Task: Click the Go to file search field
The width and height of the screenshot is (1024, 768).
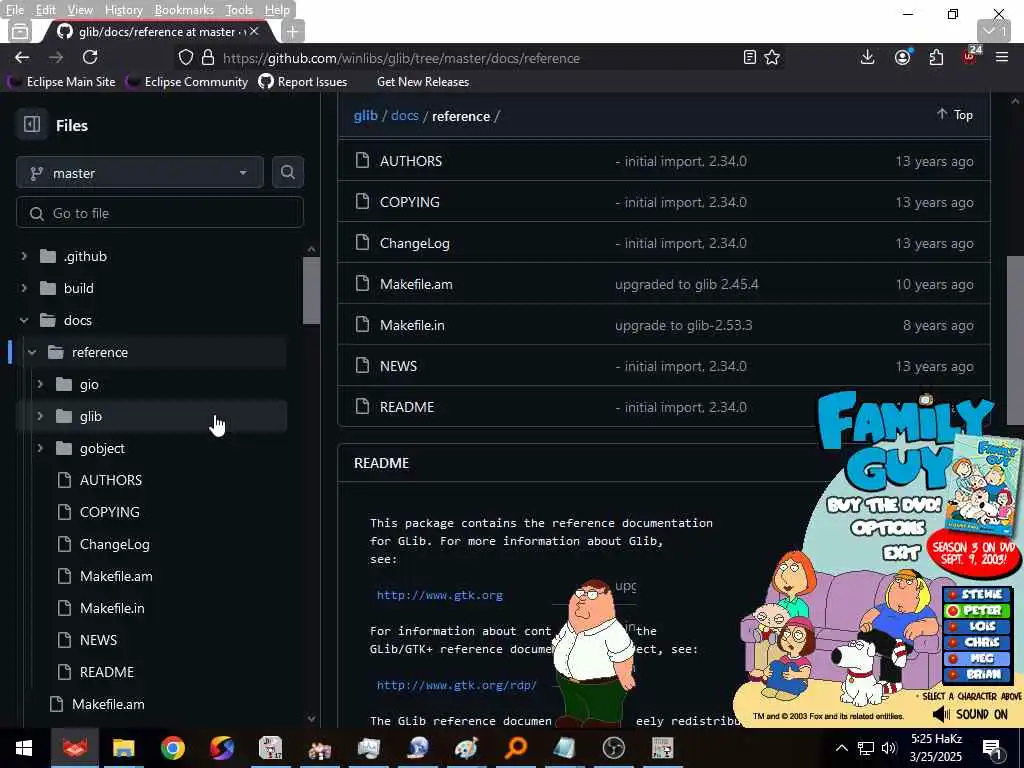Action: (x=159, y=213)
